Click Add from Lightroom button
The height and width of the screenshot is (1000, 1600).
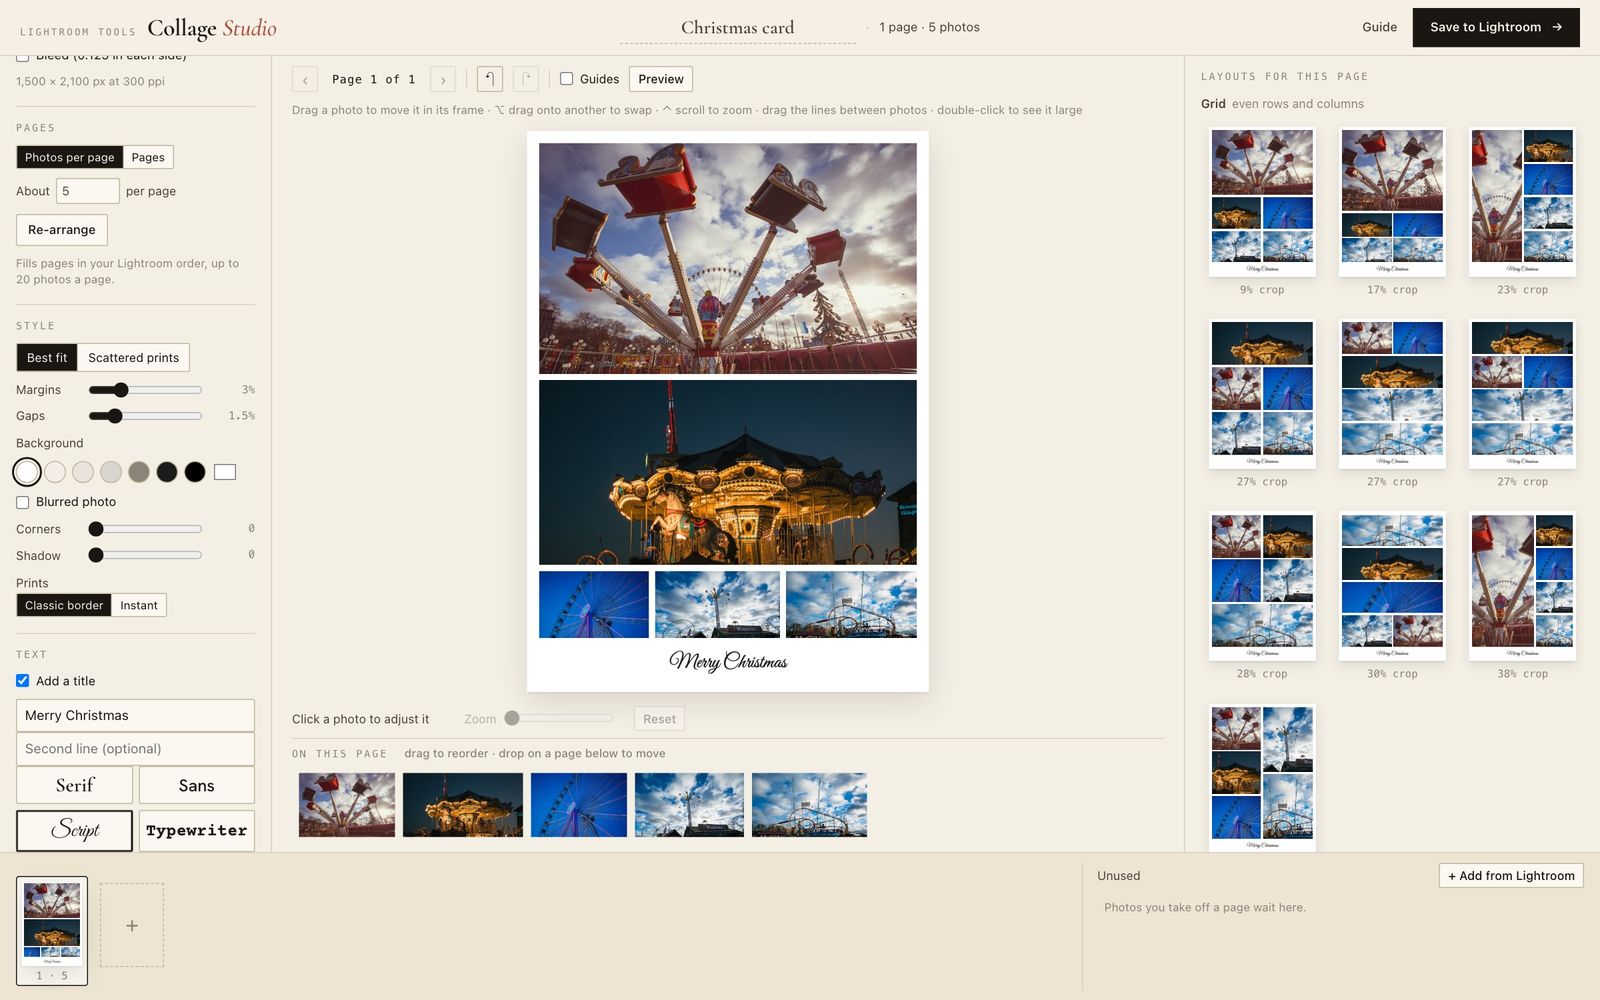(x=1511, y=876)
